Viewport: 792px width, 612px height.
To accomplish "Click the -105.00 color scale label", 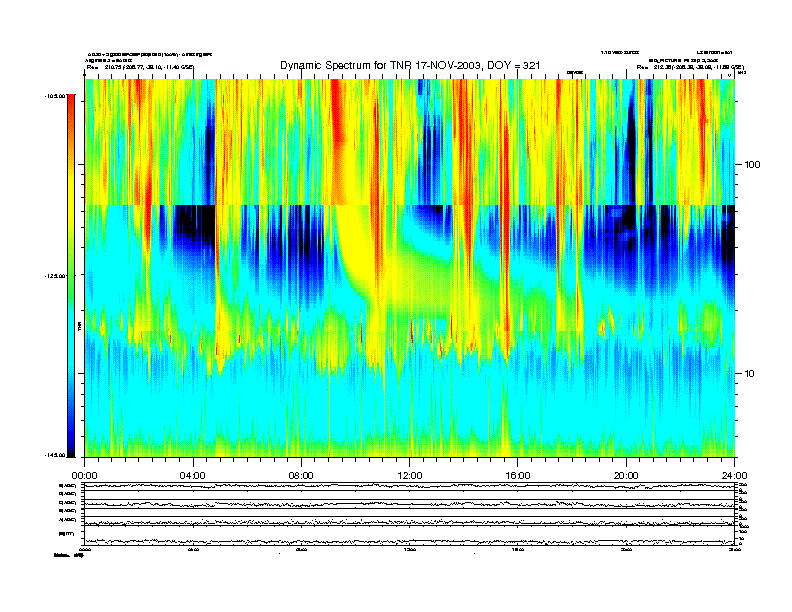I will pyautogui.click(x=55, y=95).
